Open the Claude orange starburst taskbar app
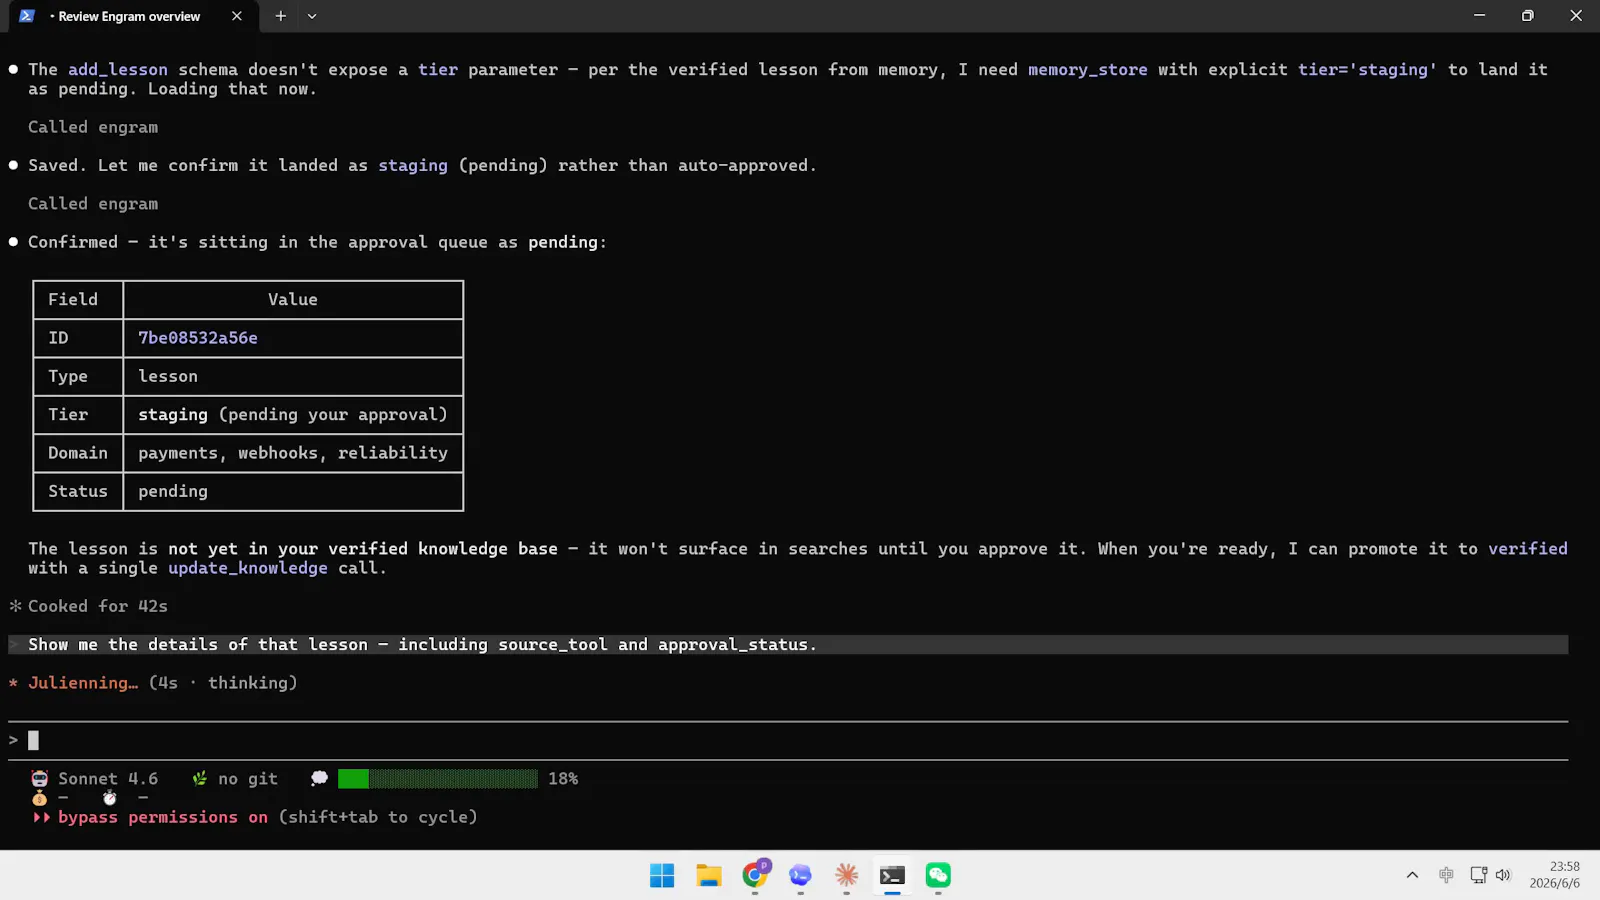This screenshot has width=1600, height=900. [846, 876]
